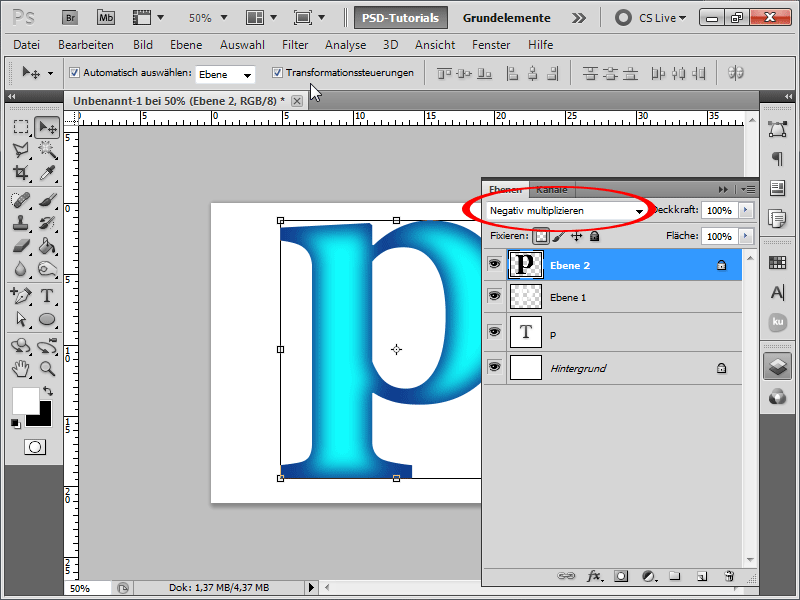Viewport: 800px width, 600px height.
Task: Select the Polygonal Lasso tool
Action: 21,150
